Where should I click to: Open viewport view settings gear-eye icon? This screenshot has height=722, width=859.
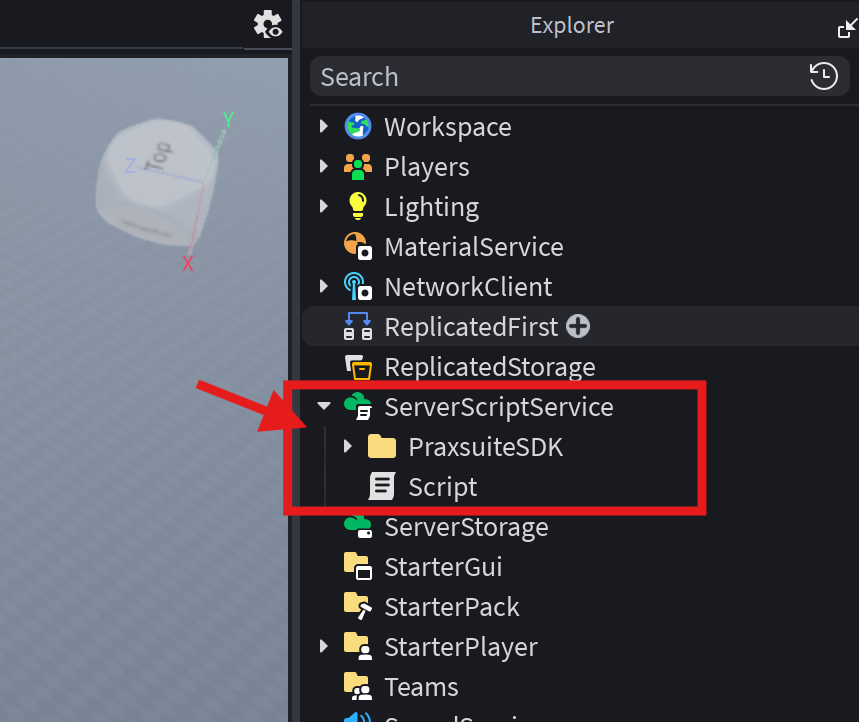click(267, 25)
